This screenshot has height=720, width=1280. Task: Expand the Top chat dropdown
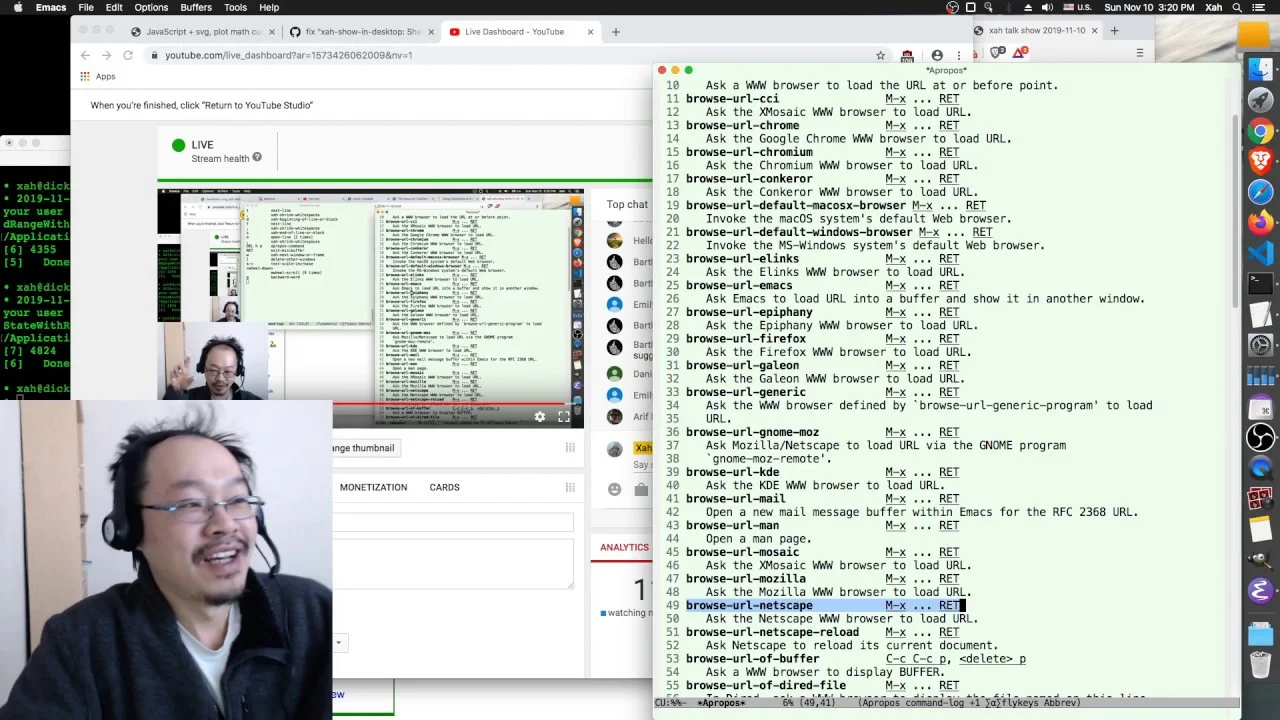[628, 204]
